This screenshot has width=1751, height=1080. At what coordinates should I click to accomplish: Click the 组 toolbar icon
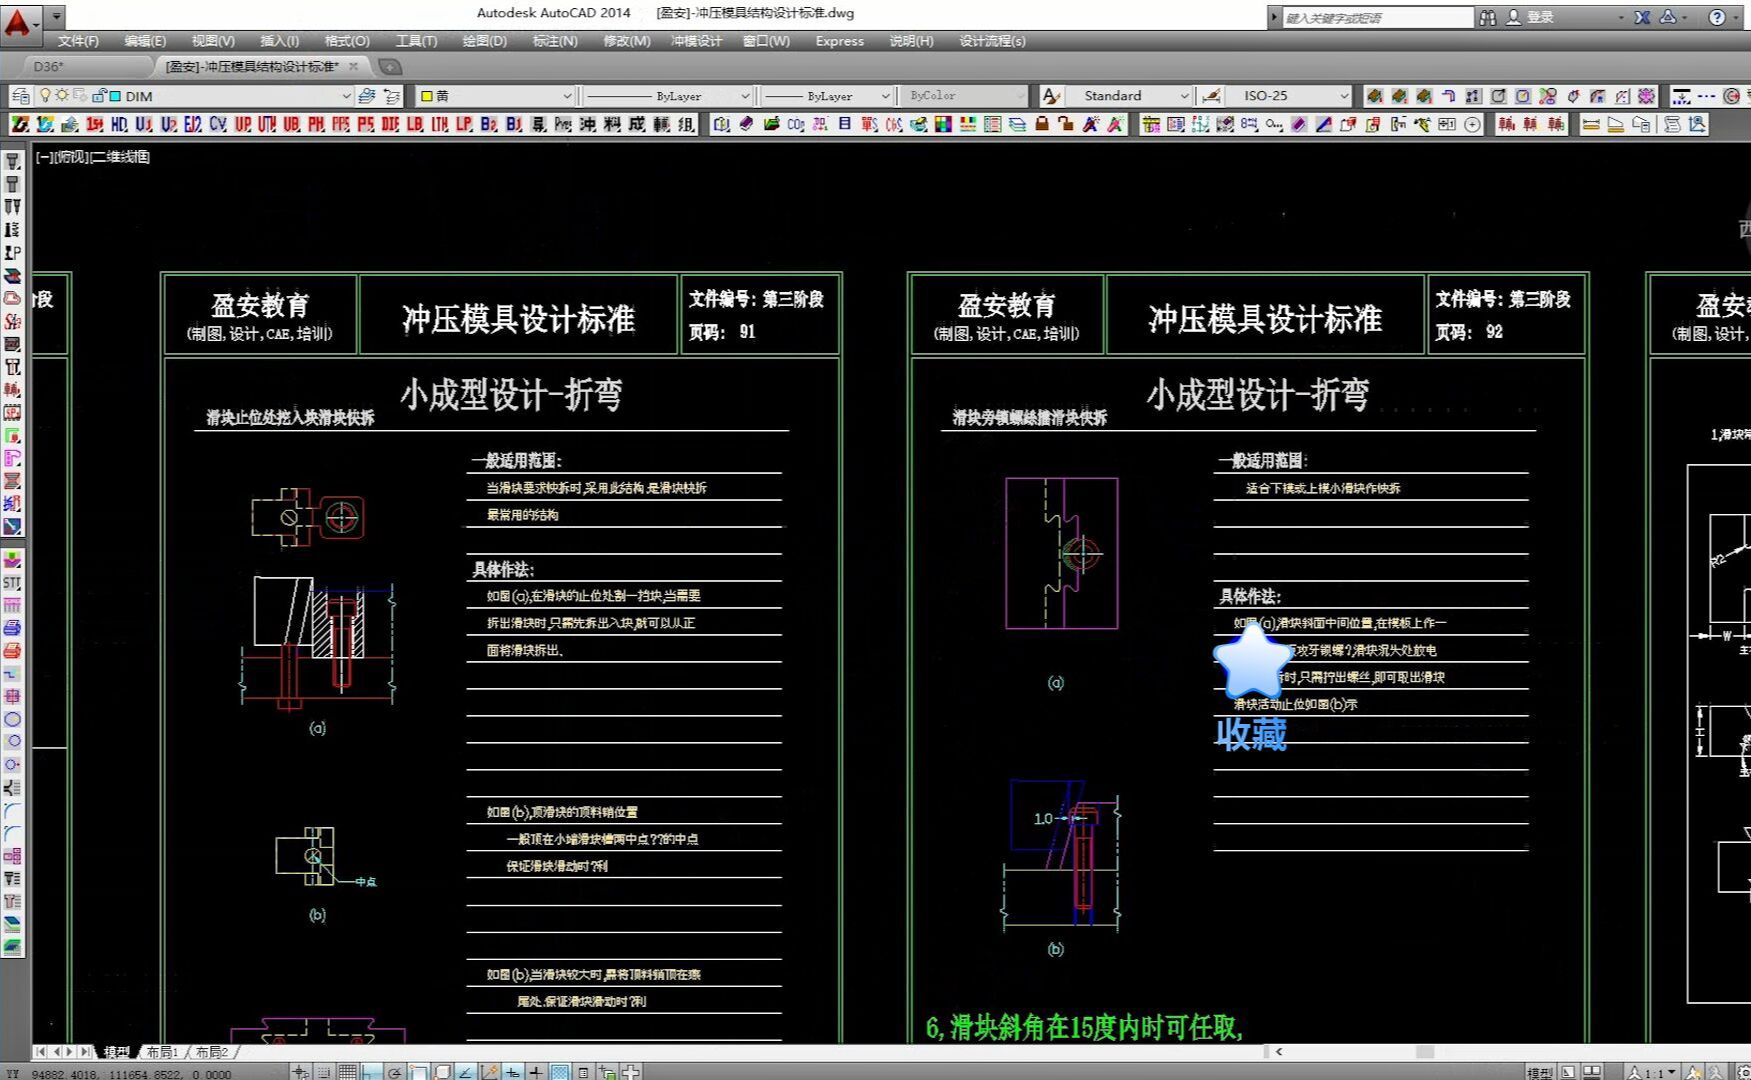(686, 124)
